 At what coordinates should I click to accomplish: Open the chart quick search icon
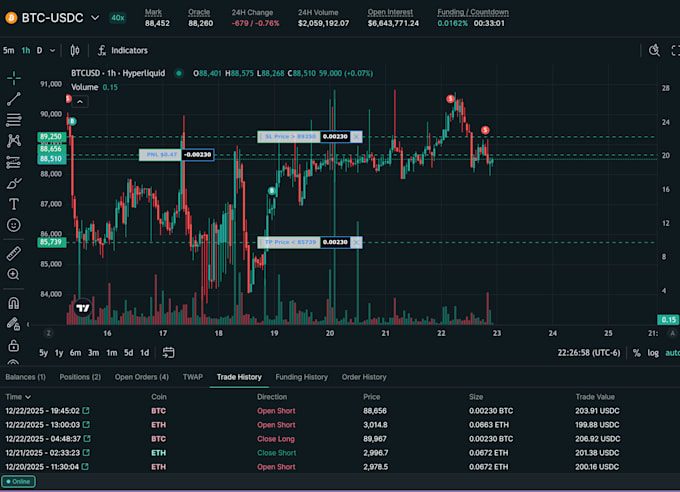(x=654, y=51)
